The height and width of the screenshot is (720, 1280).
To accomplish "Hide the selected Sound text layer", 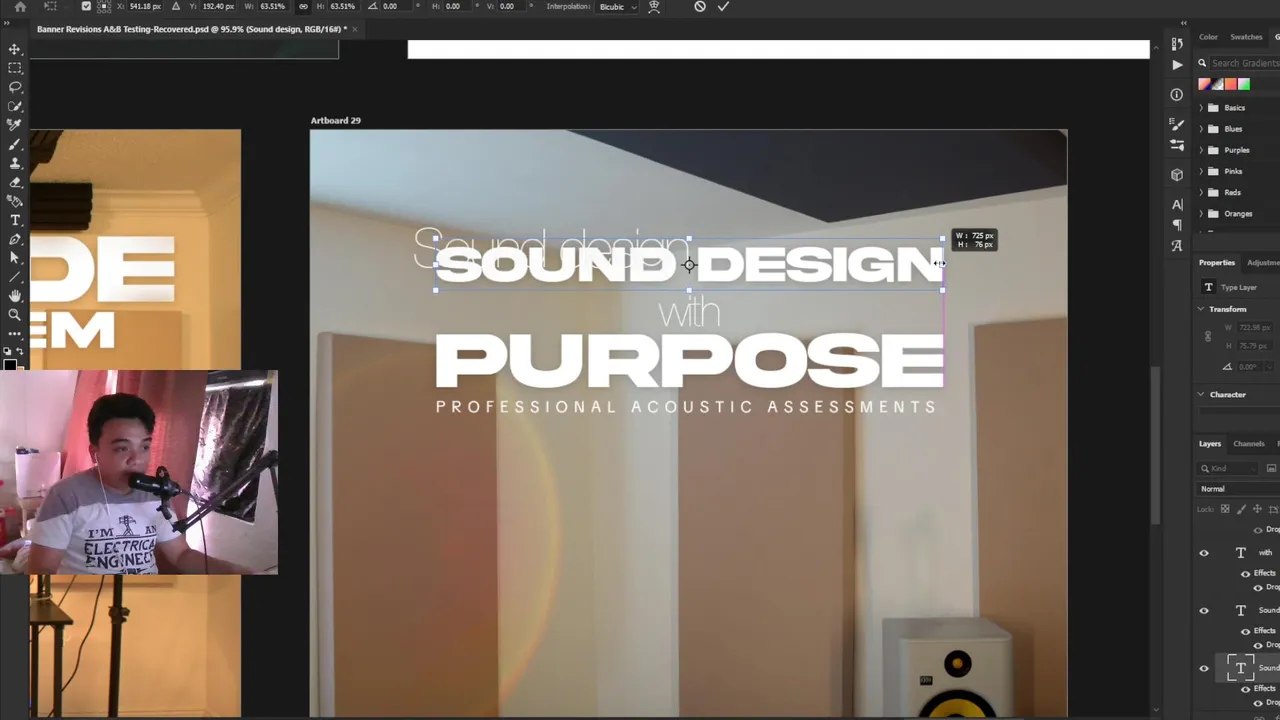I will coord(1204,669).
